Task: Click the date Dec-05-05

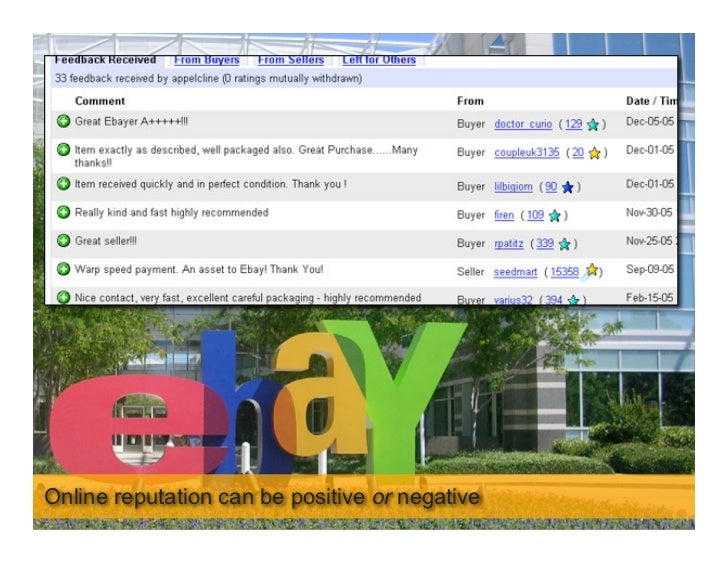Action: coord(650,121)
